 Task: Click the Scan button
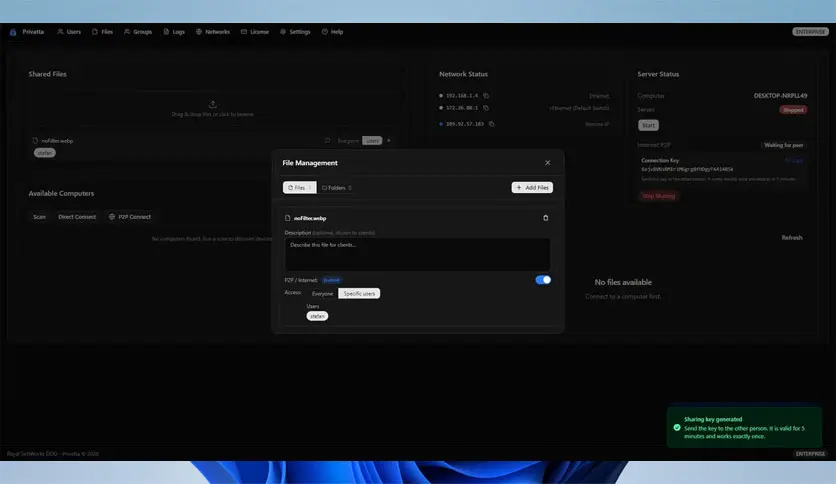click(x=39, y=217)
